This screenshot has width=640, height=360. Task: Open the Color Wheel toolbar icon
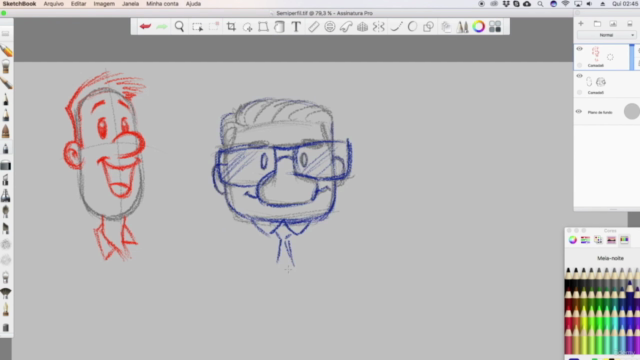tap(479, 27)
